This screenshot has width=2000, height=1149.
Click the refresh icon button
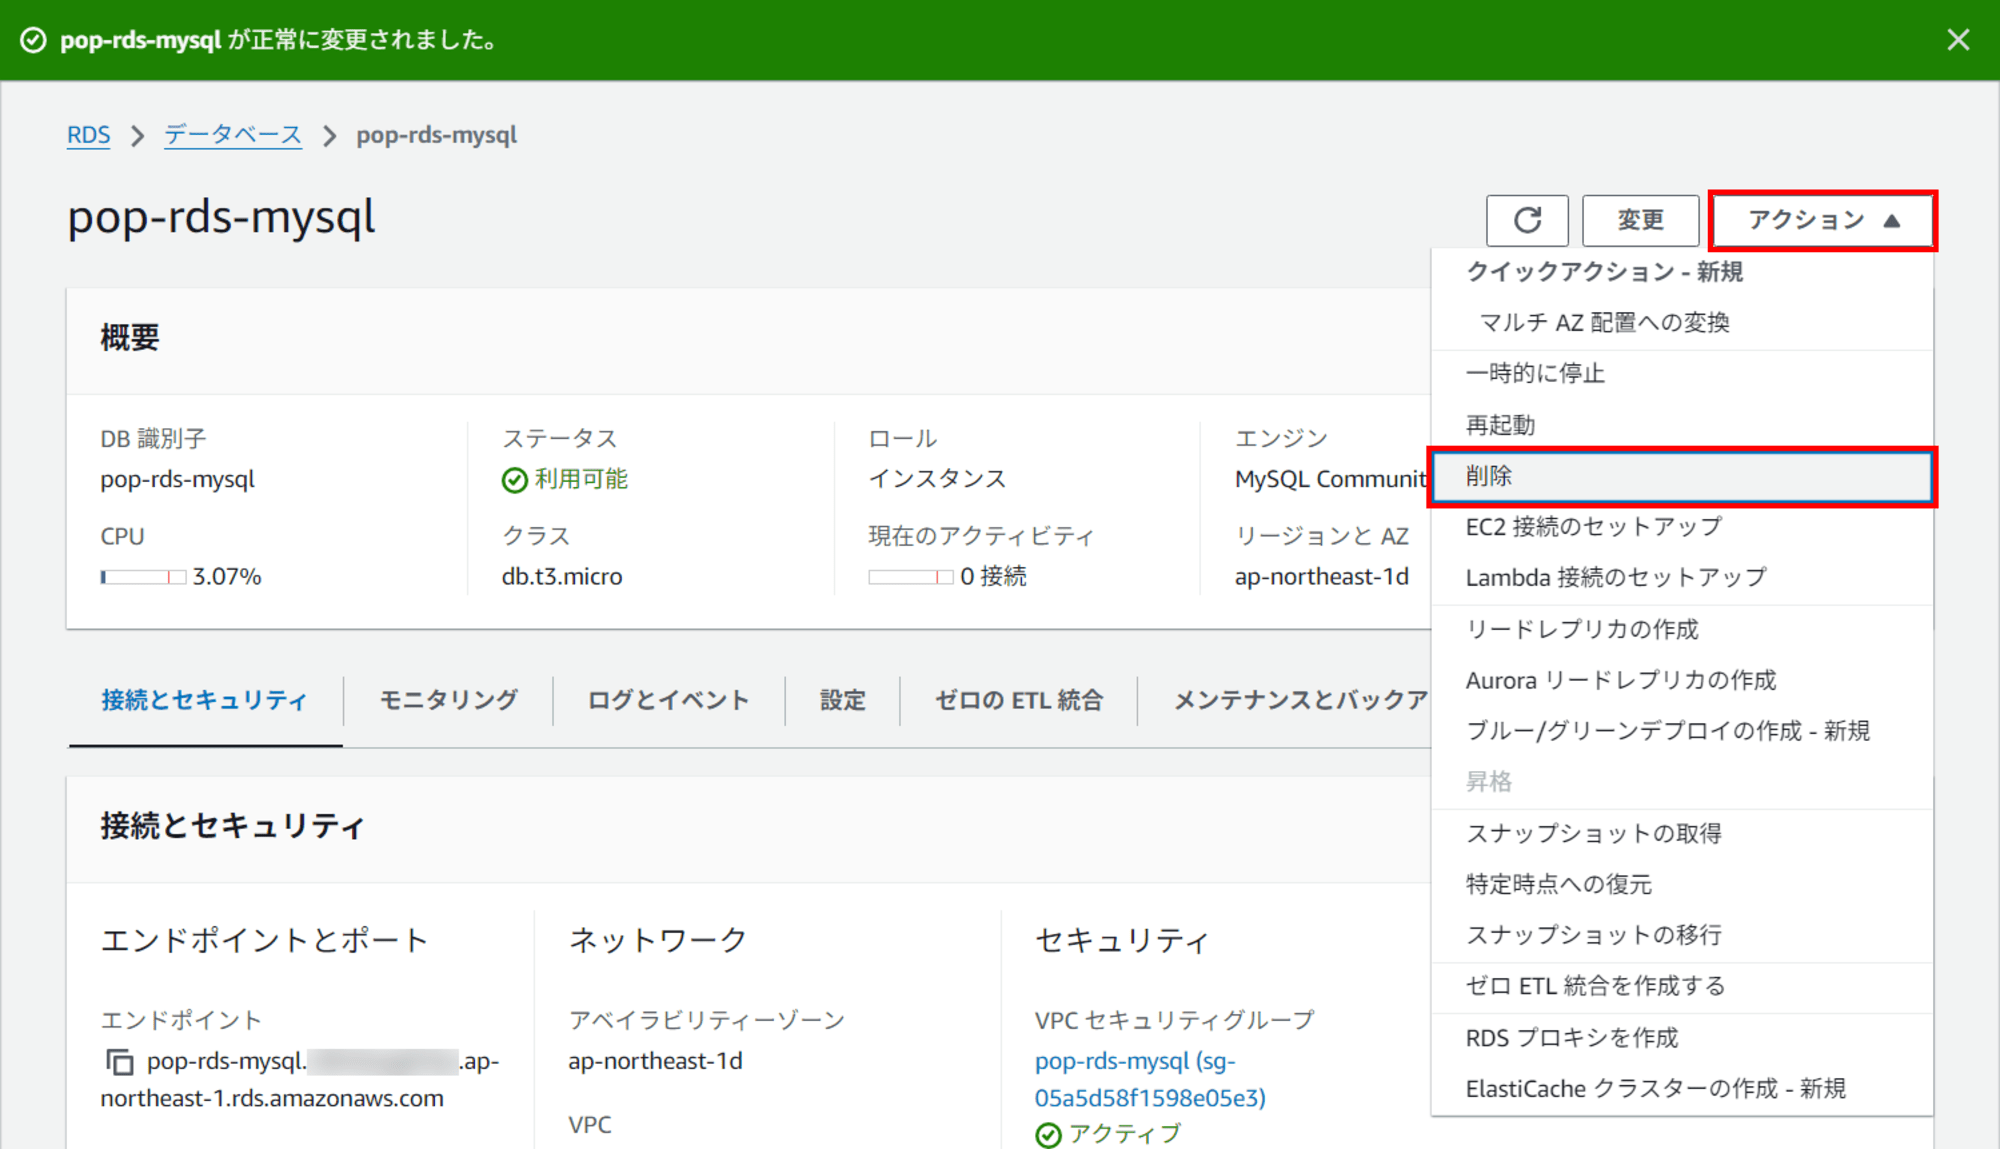[1527, 220]
